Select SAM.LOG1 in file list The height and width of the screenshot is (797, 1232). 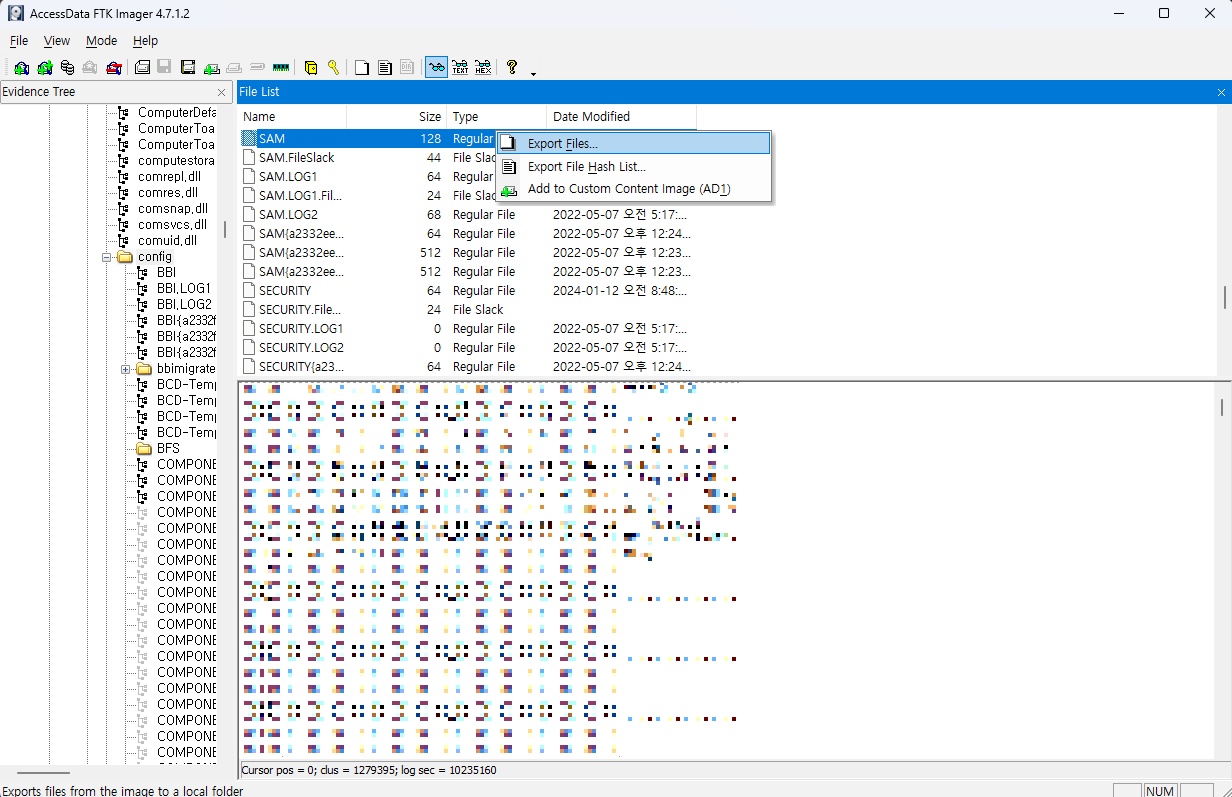coord(288,176)
